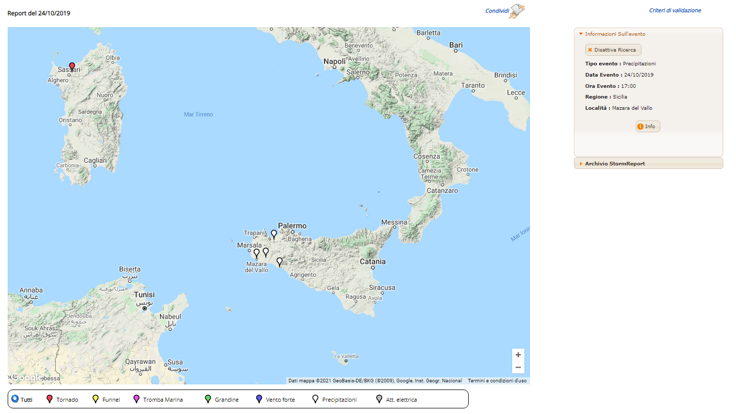Zoom in on the map
Viewport: 736px width, 414px height.
click(x=518, y=355)
